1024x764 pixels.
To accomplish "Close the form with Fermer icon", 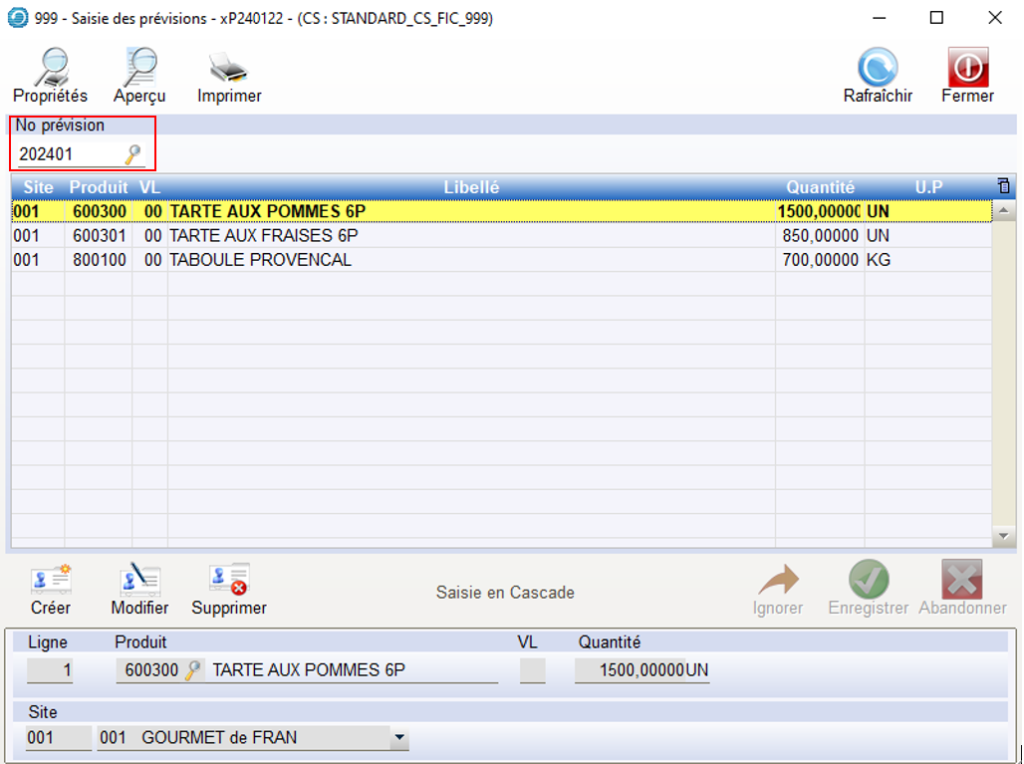I will 967,69.
